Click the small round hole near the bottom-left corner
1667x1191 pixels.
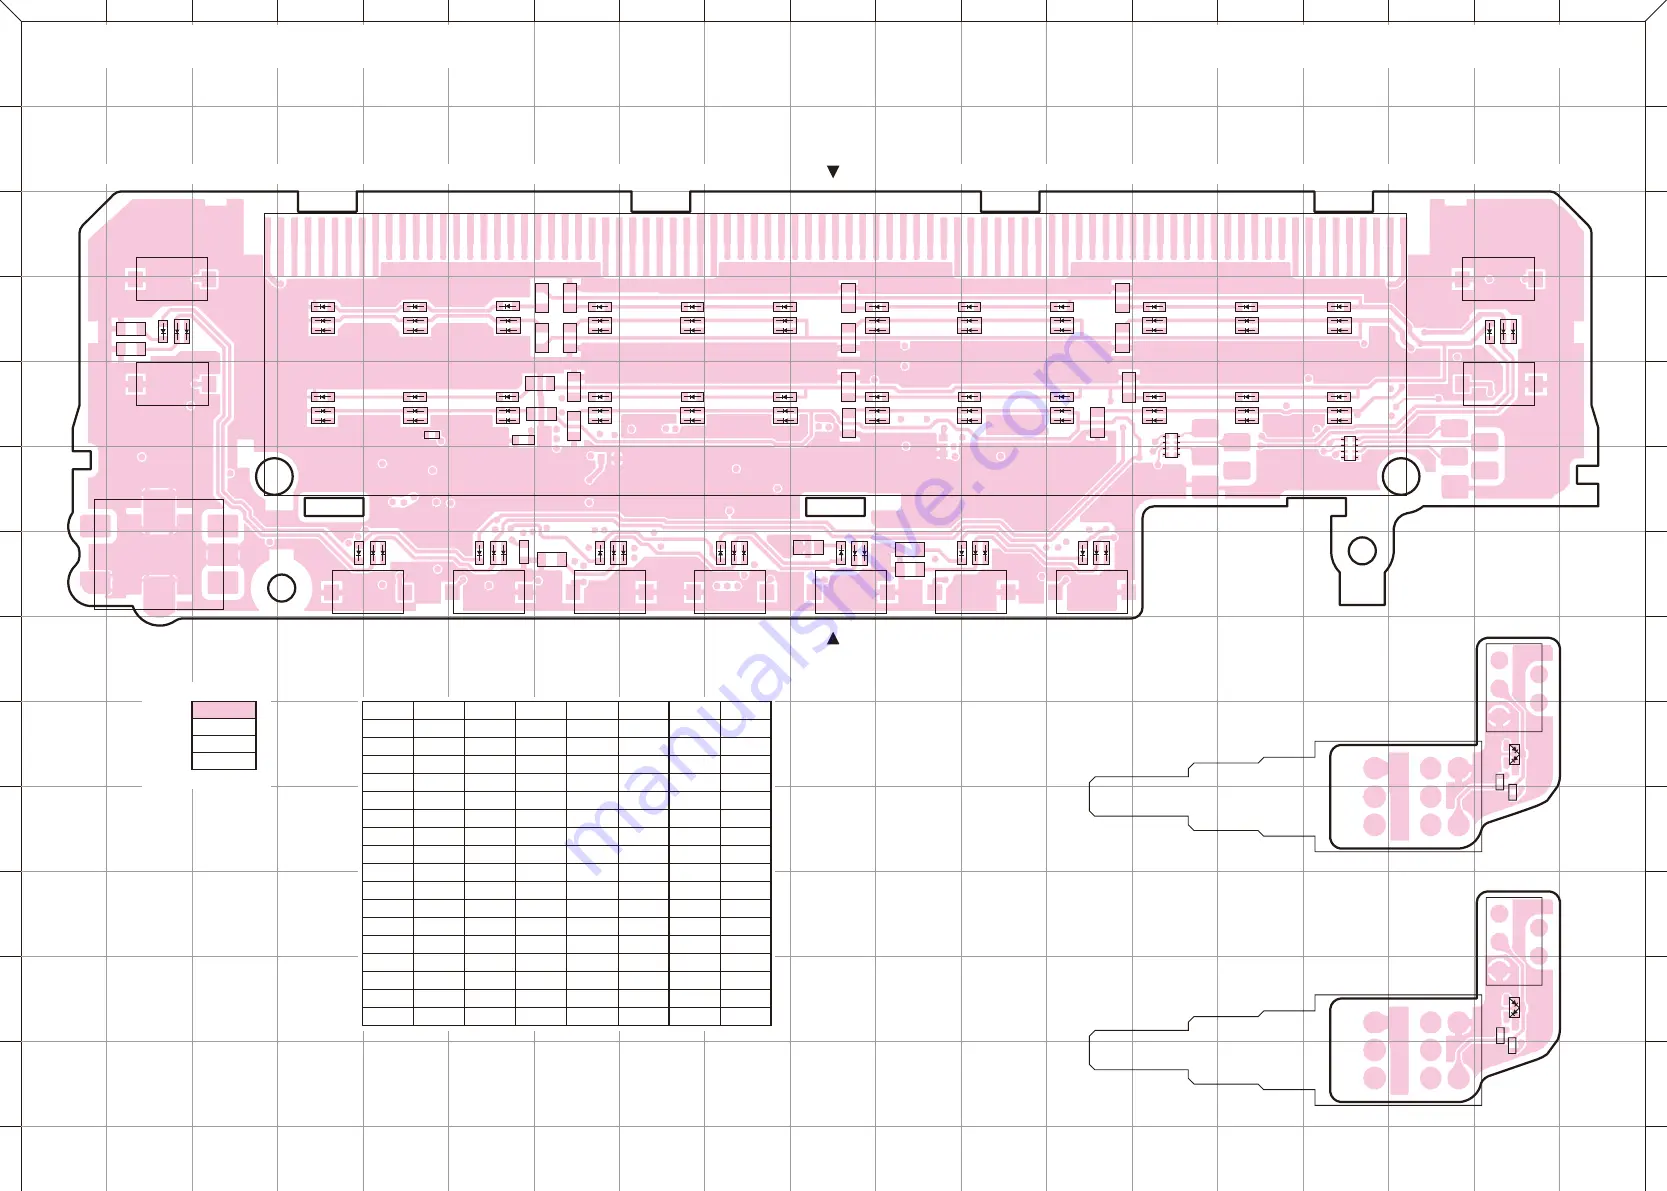coord(282,588)
